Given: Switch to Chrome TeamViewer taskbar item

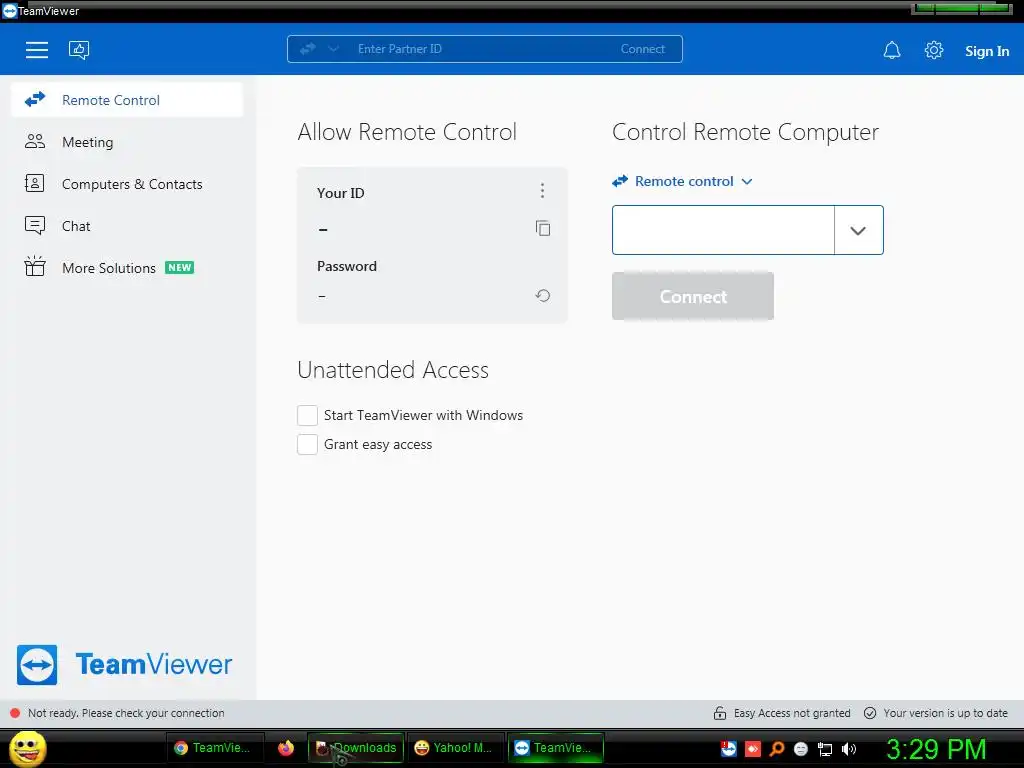Looking at the screenshot, I should click(x=214, y=748).
